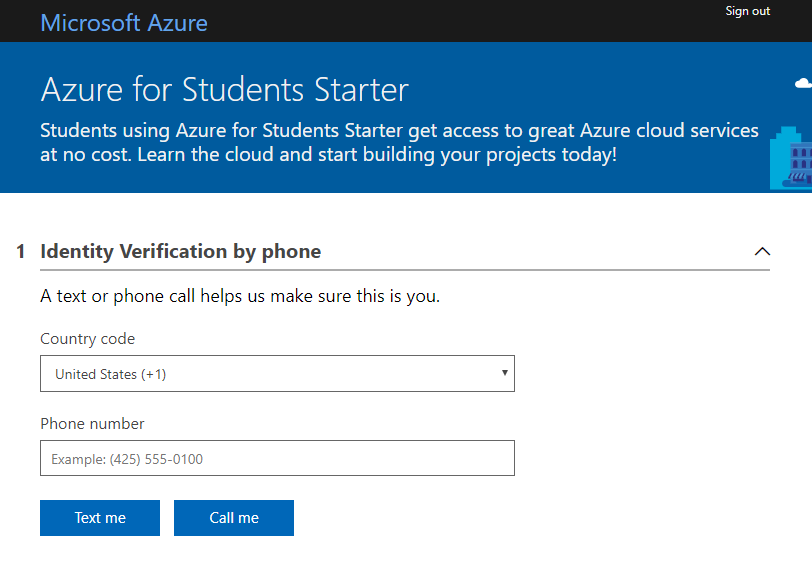
Task: Collapse the Identity Verification by phone section
Action: click(762, 252)
